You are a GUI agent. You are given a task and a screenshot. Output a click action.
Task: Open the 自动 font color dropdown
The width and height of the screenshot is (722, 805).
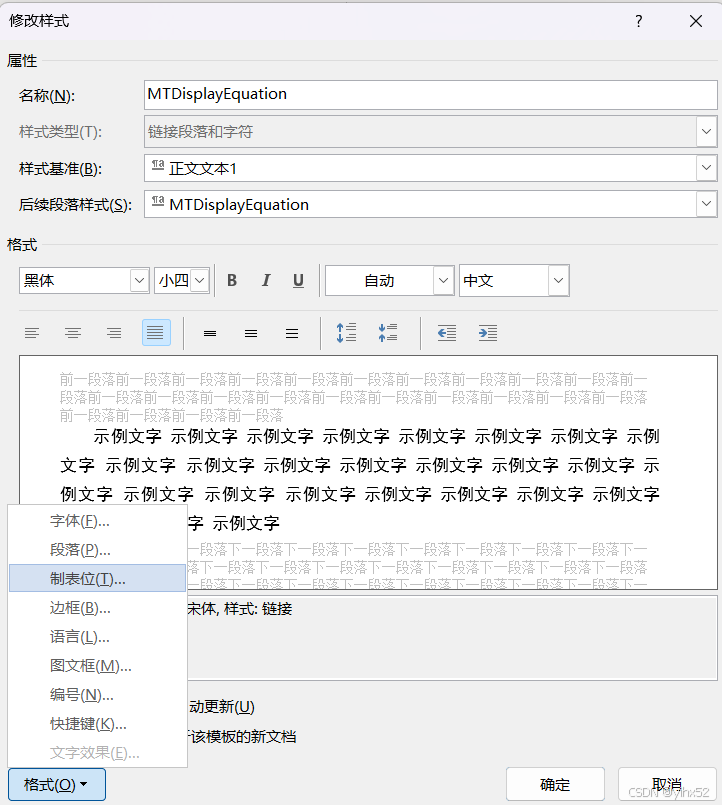click(443, 280)
